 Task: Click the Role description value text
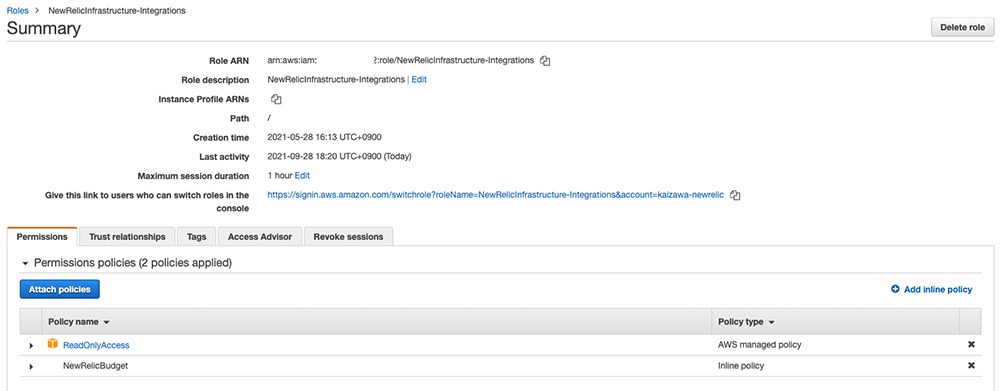pos(336,80)
